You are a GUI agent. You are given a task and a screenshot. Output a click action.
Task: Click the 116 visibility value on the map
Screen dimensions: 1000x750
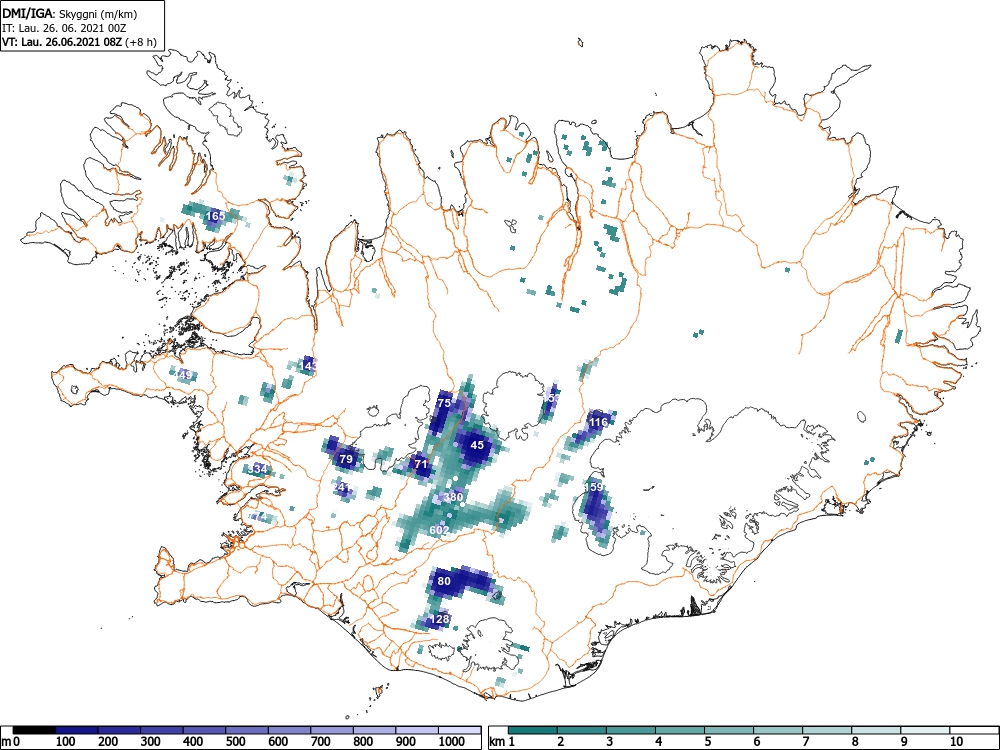(x=598, y=422)
